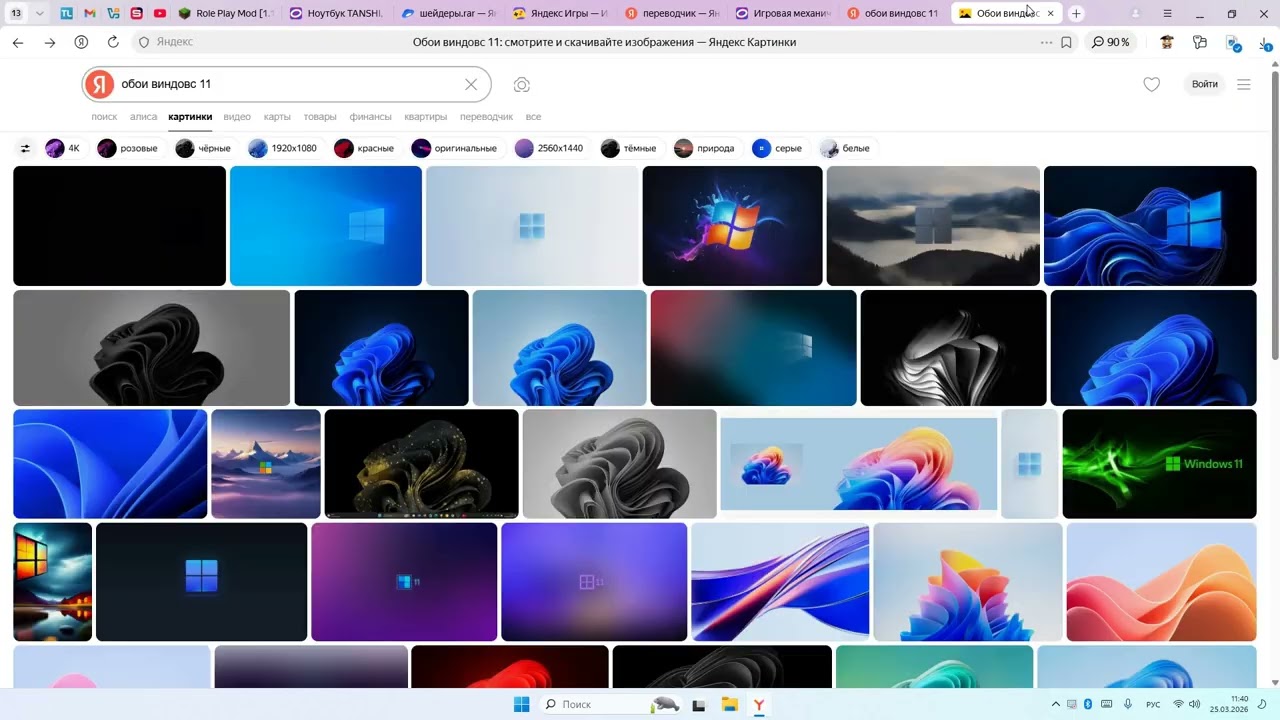Screen dimensions: 1280x720
Task: Open the видео search category
Action: point(237,117)
